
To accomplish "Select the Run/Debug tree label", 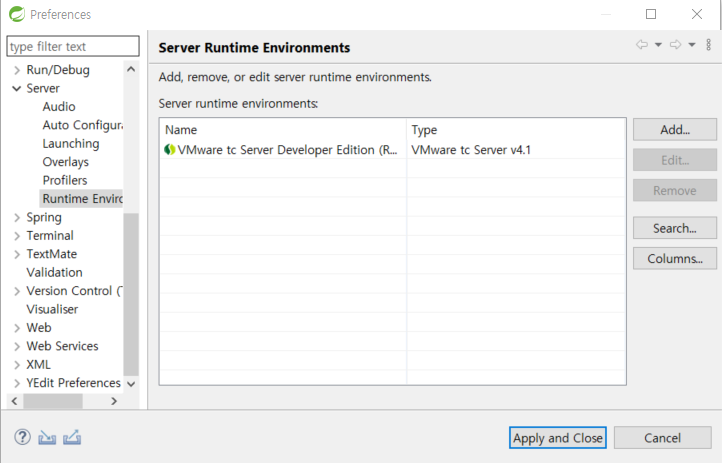I will [58, 70].
